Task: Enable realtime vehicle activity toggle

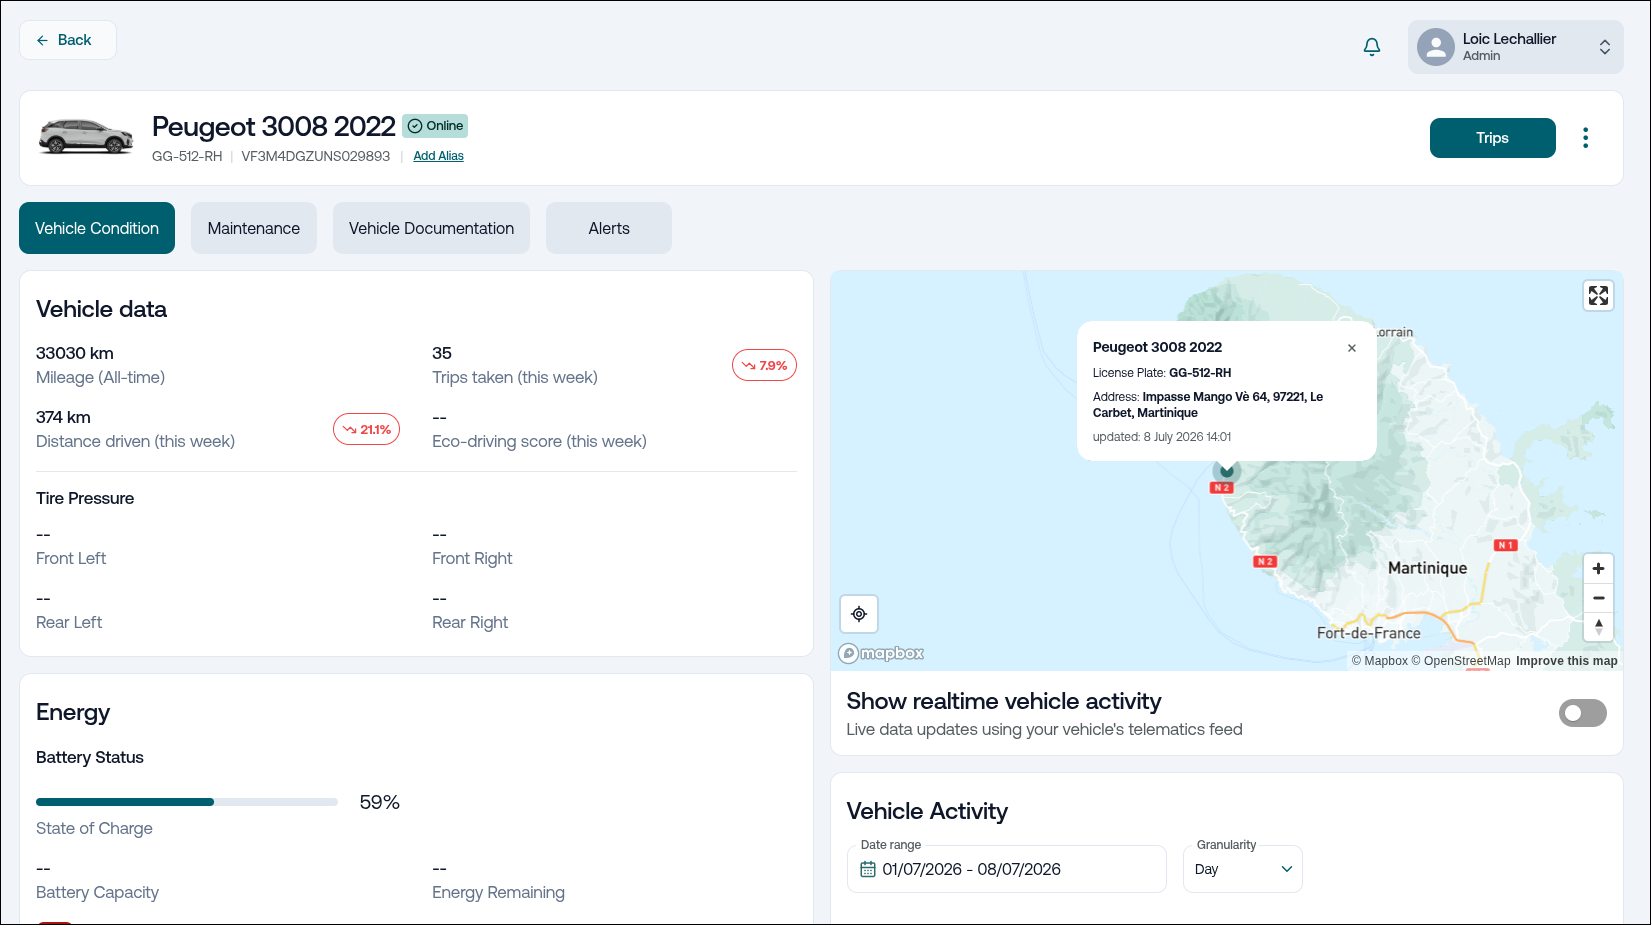Action: click(1582, 713)
